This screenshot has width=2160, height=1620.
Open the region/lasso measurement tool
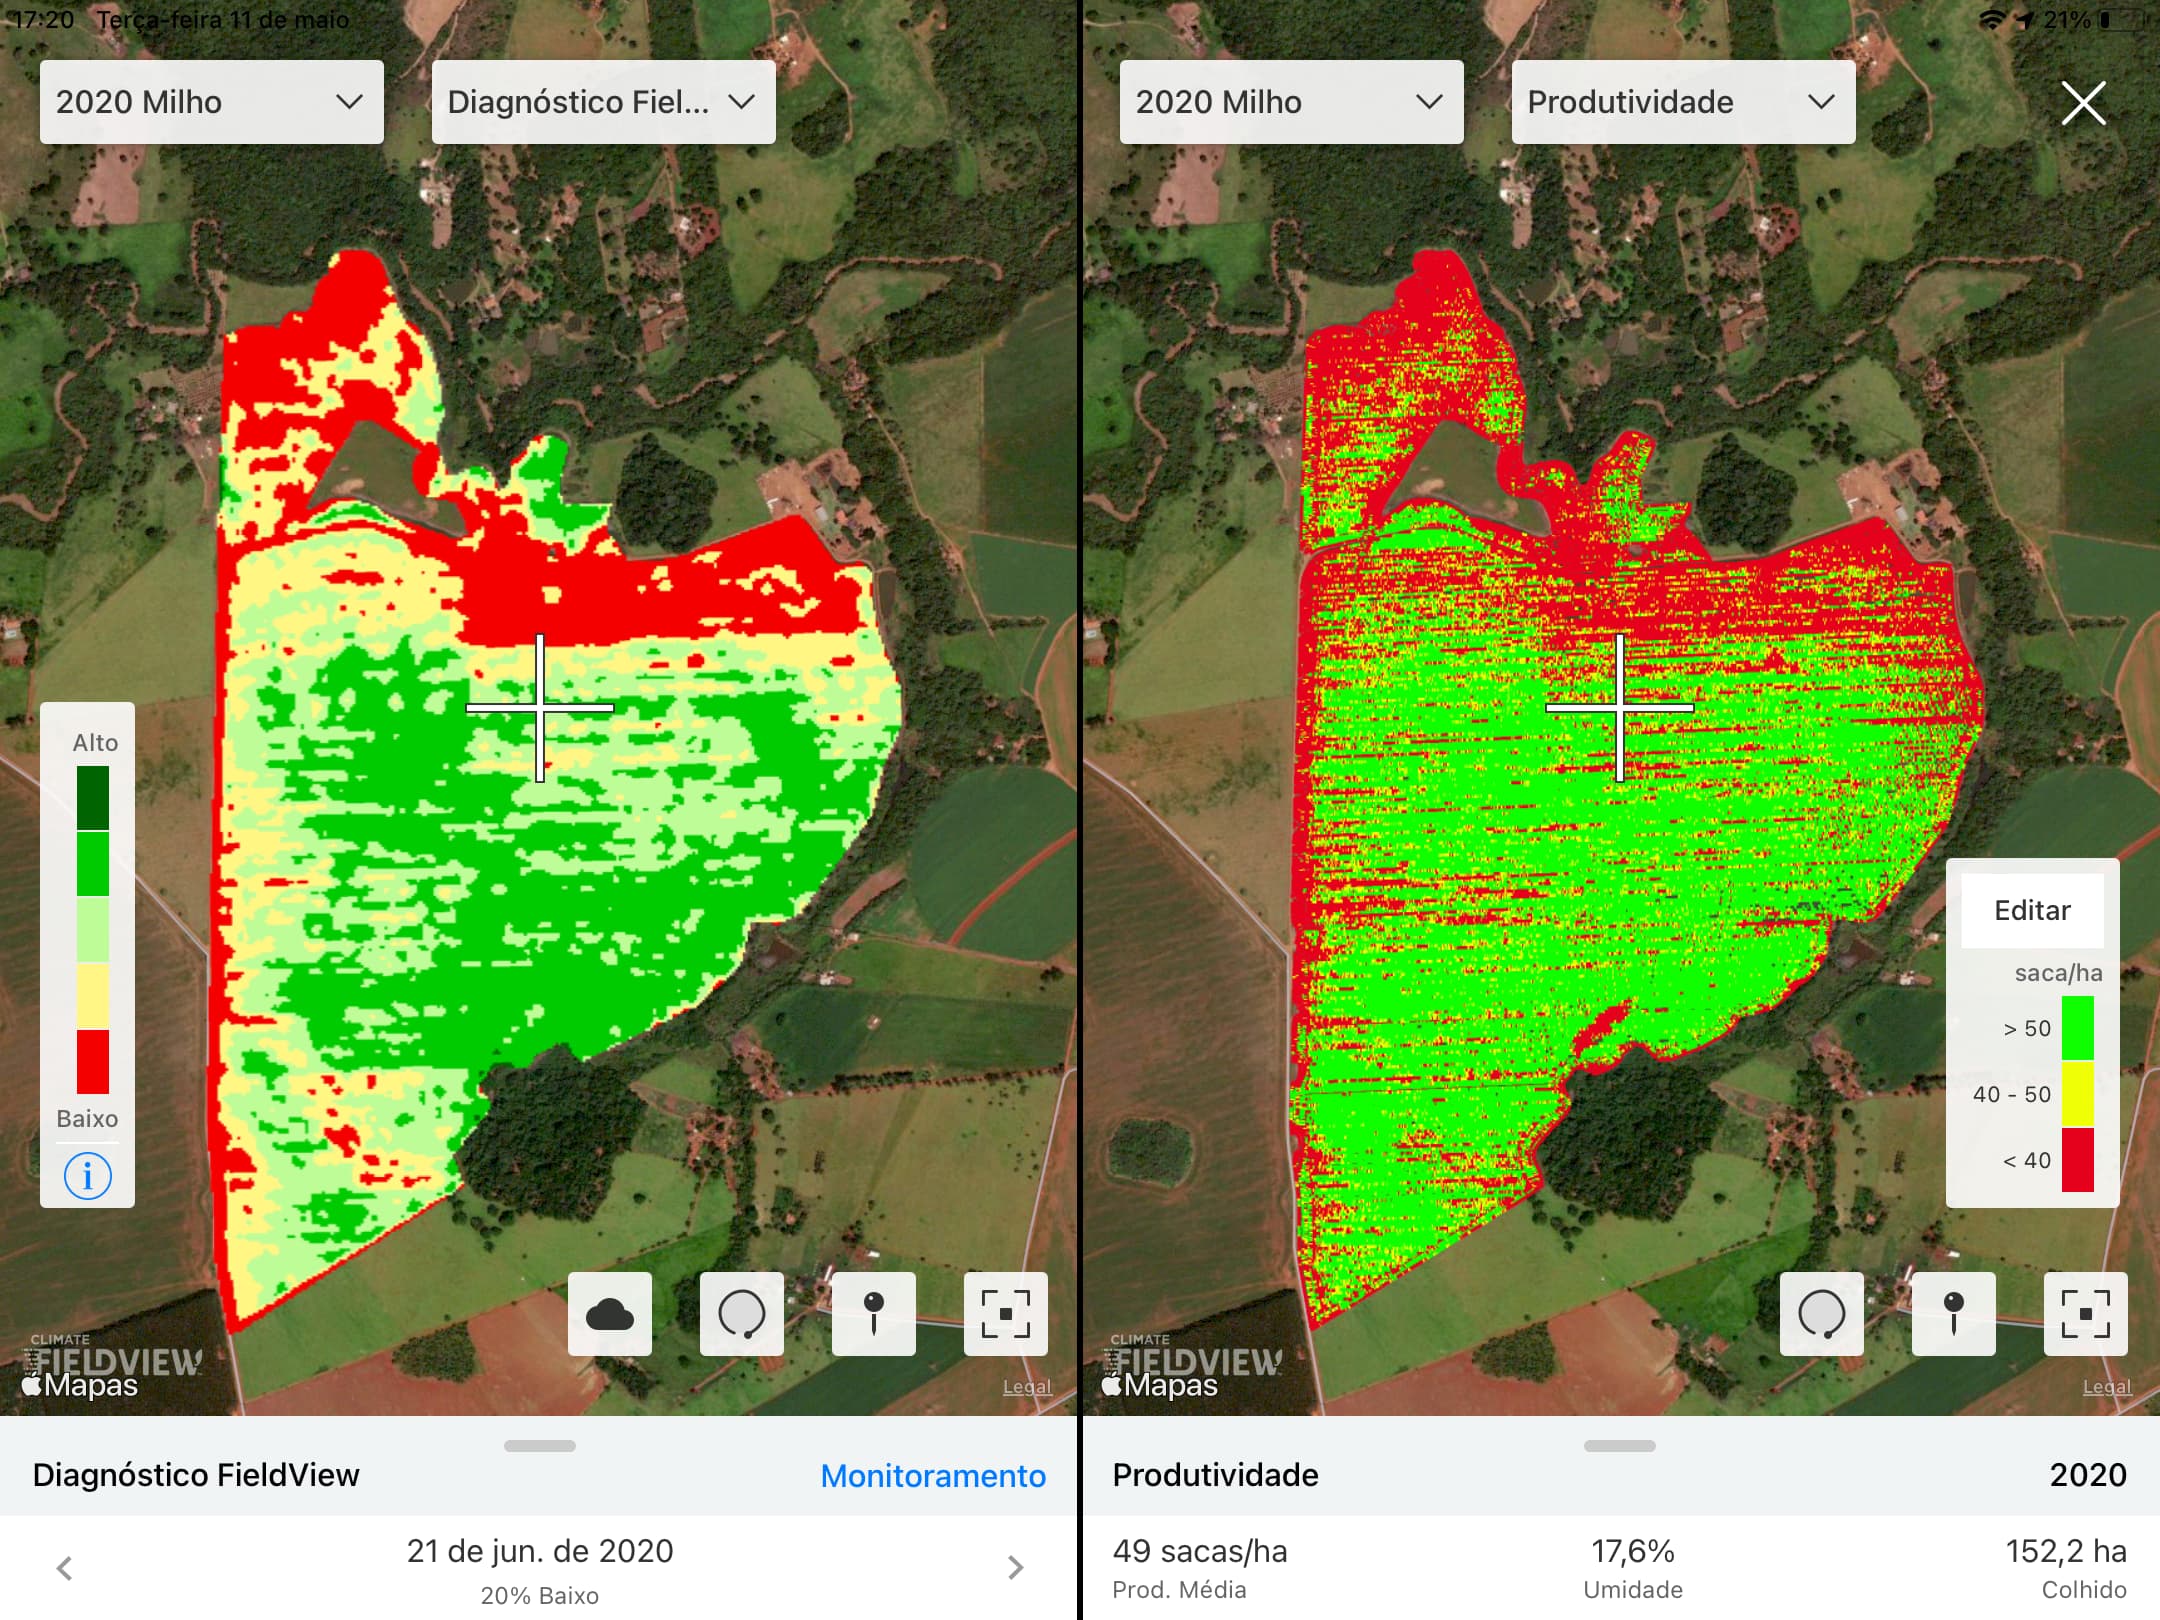pyautogui.click(x=742, y=1314)
